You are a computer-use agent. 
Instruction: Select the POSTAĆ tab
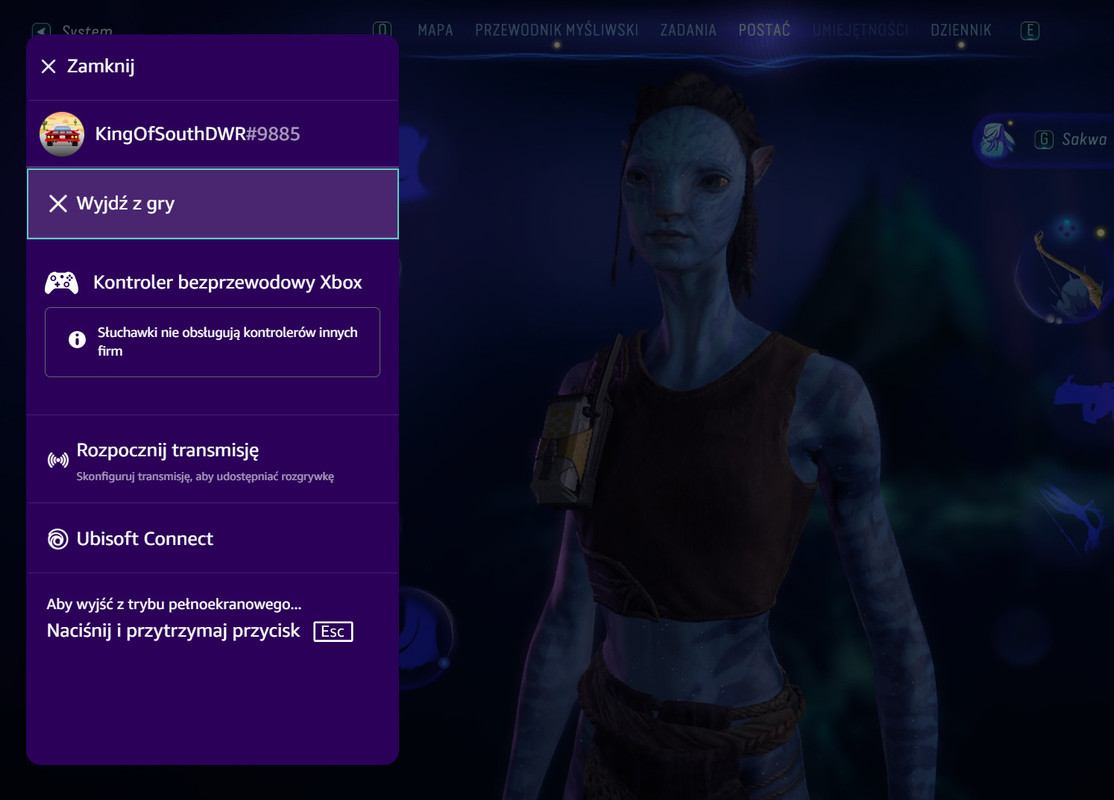point(764,30)
